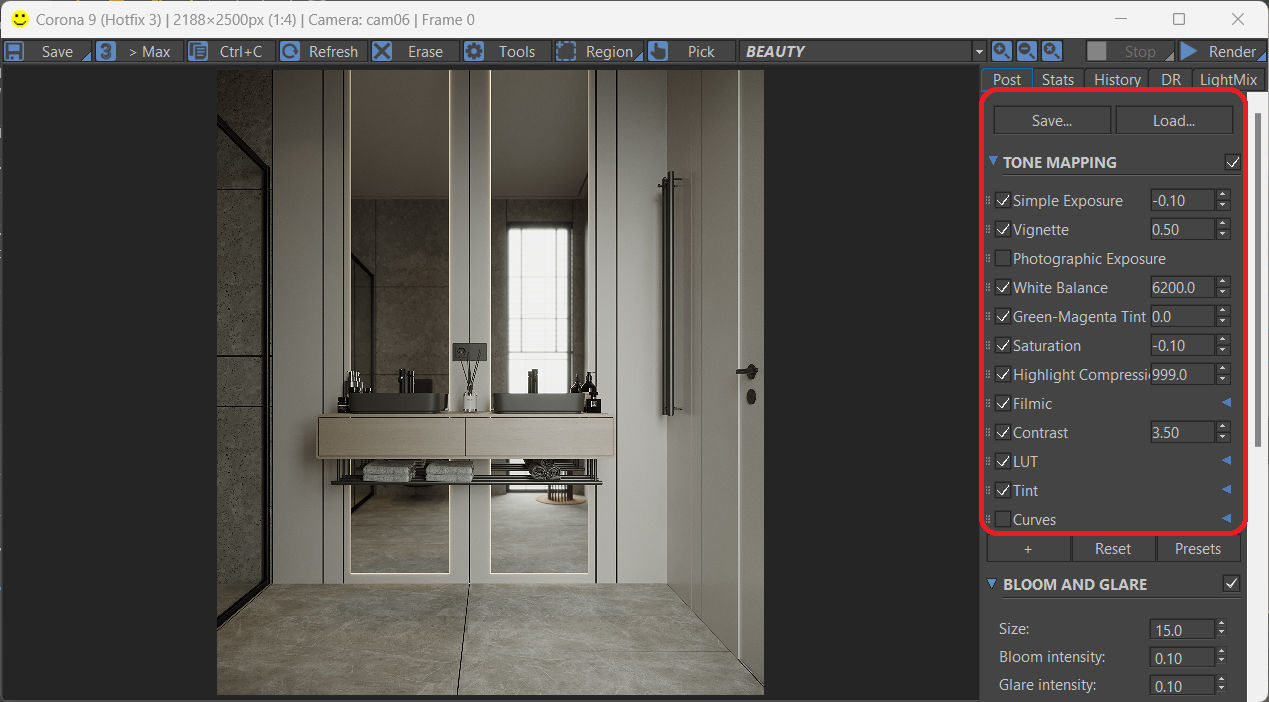
Task: Toggle the TONE MAPPING master checkbox
Action: click(1232, 162)
